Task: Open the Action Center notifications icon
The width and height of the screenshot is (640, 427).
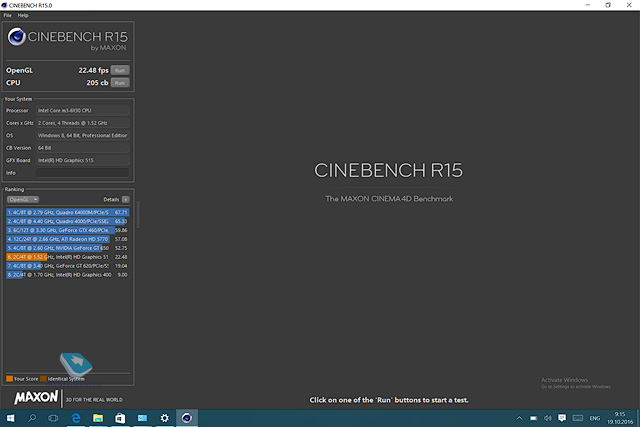Action: click(562, 418)
